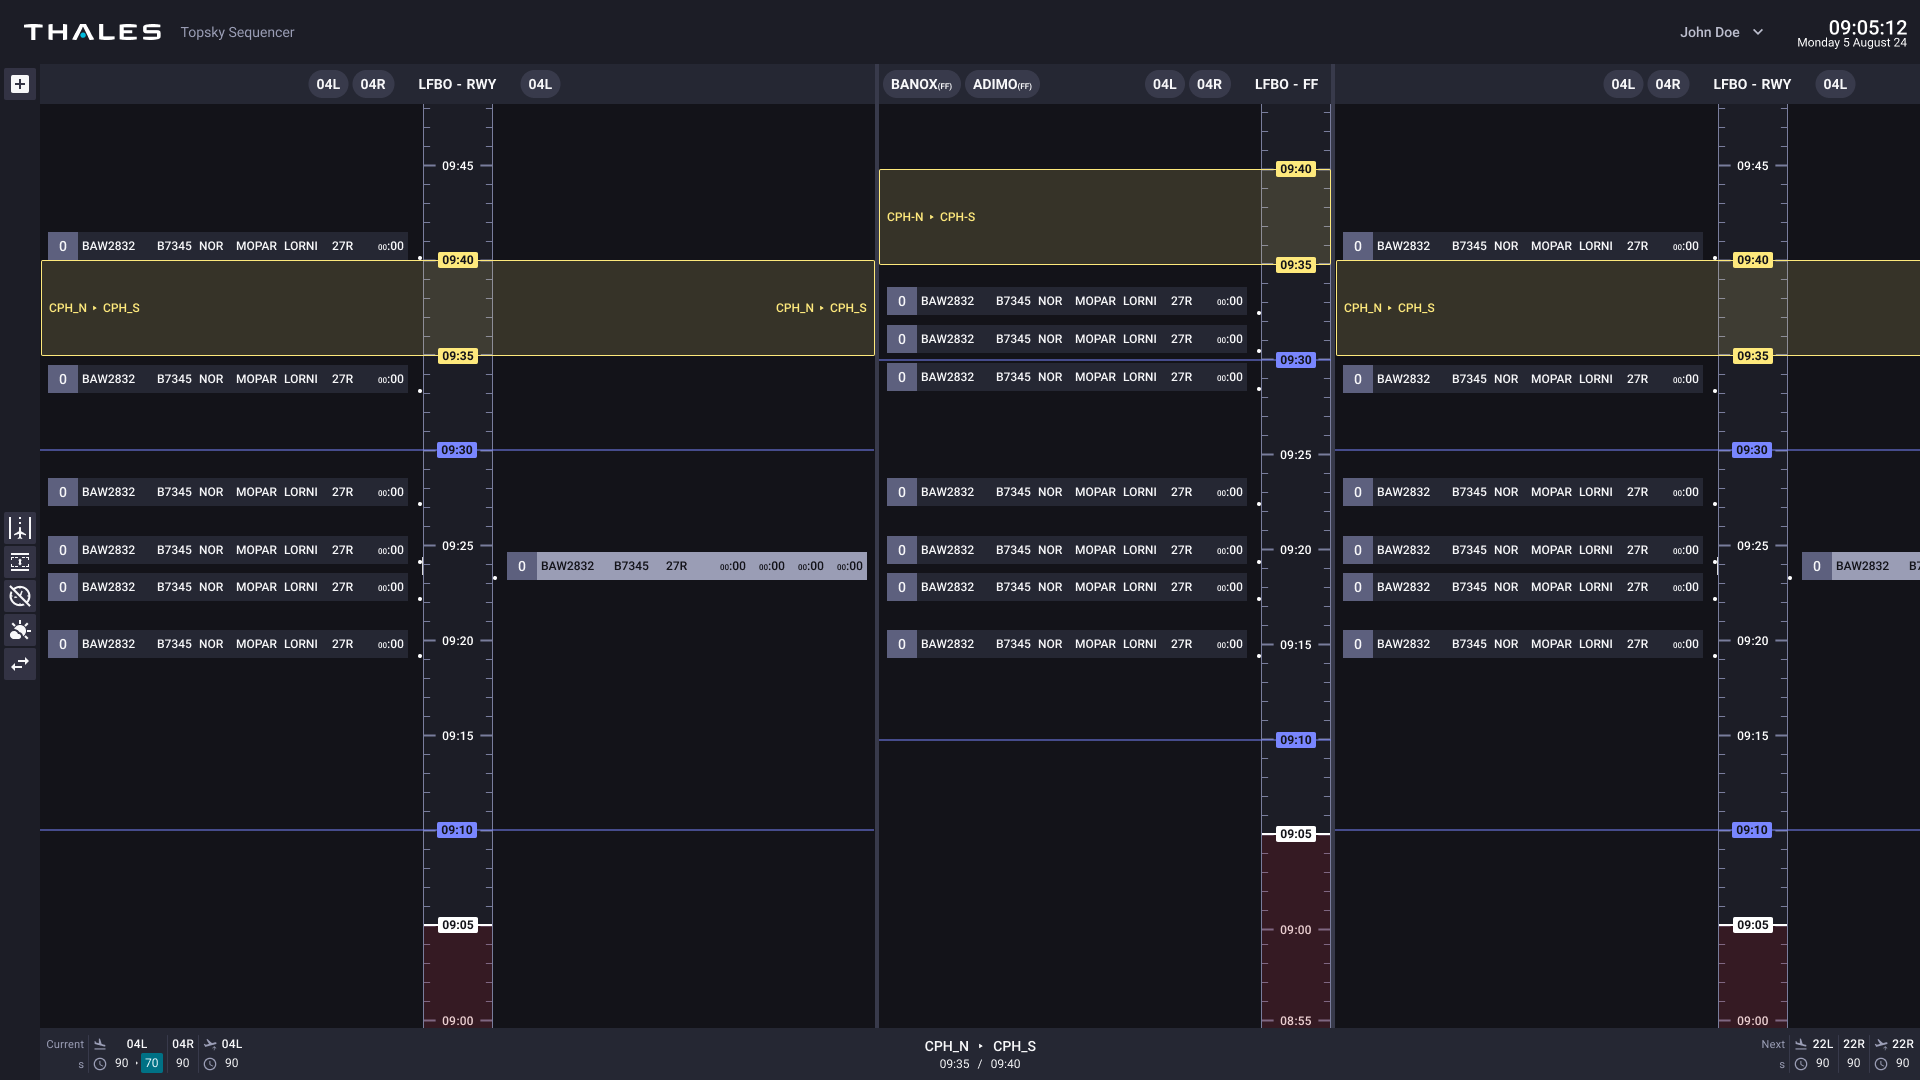1920x1080 pixels.
Task: Select the cut-off BAW2832 strip at far right edge
Action: point(1861,566)
